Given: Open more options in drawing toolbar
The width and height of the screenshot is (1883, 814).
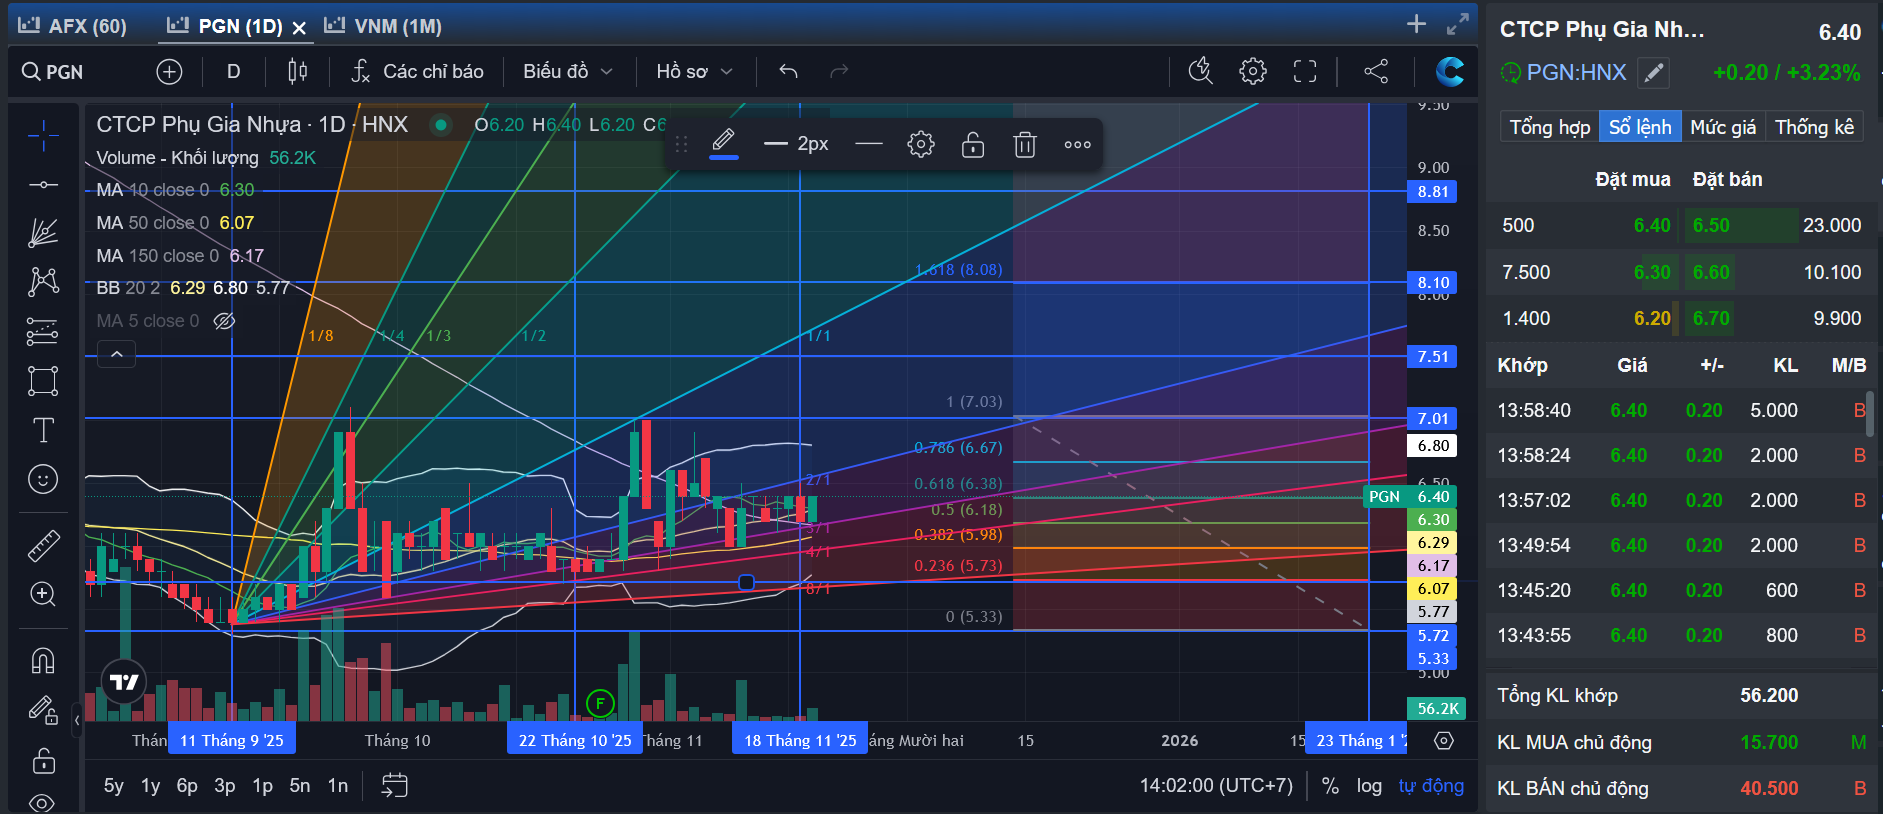Looking at the screenshot, I should [x=1077, y=145].
